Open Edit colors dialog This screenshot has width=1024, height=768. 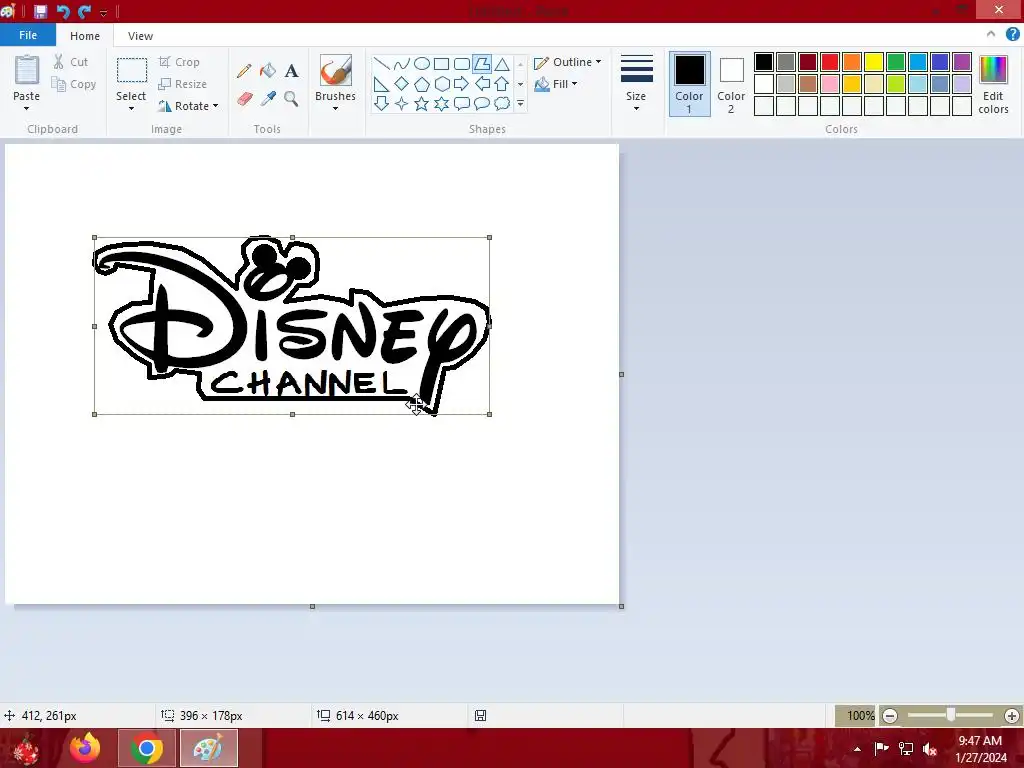[x=993, y=84]
